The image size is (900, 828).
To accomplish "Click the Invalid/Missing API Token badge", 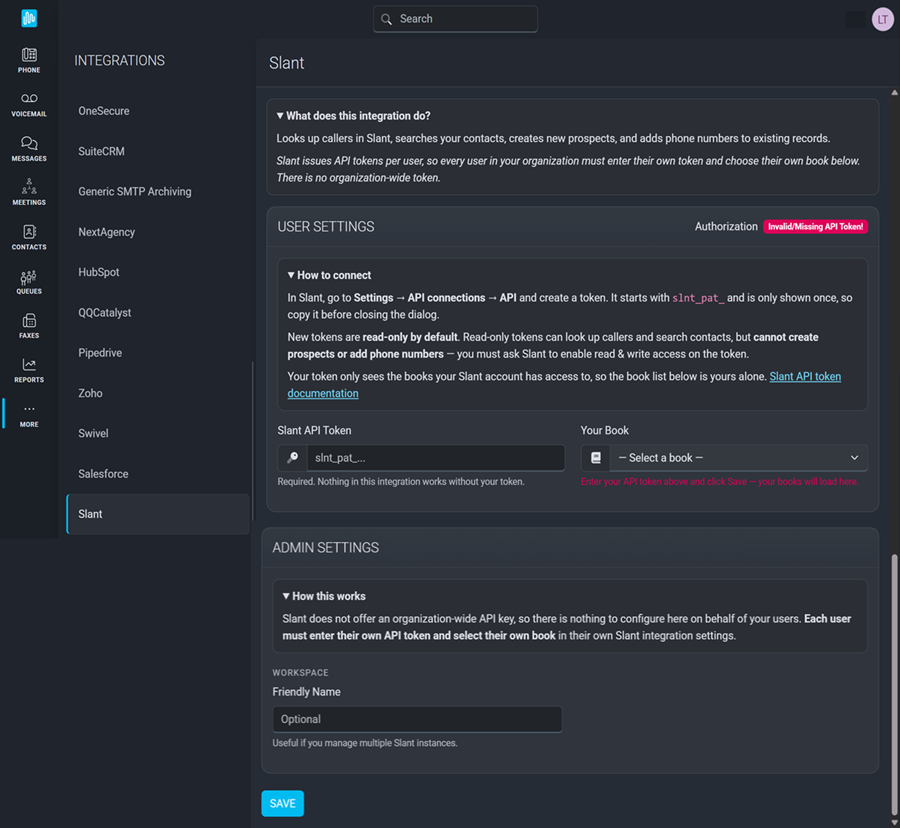I will click(815, 227).
